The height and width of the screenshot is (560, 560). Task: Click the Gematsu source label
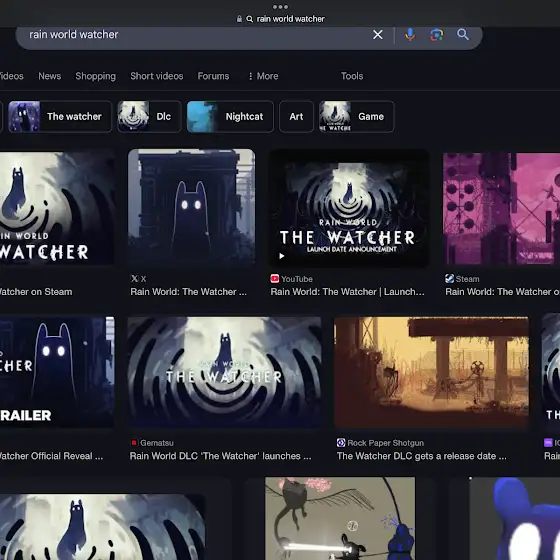157,443
